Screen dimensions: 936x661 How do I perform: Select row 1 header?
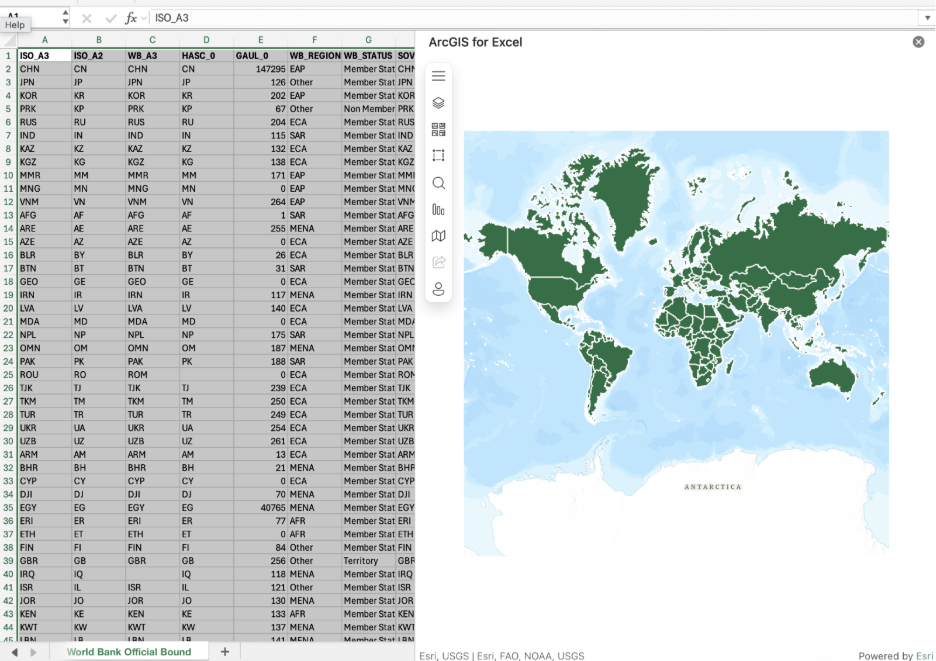(x=8, y=56)
